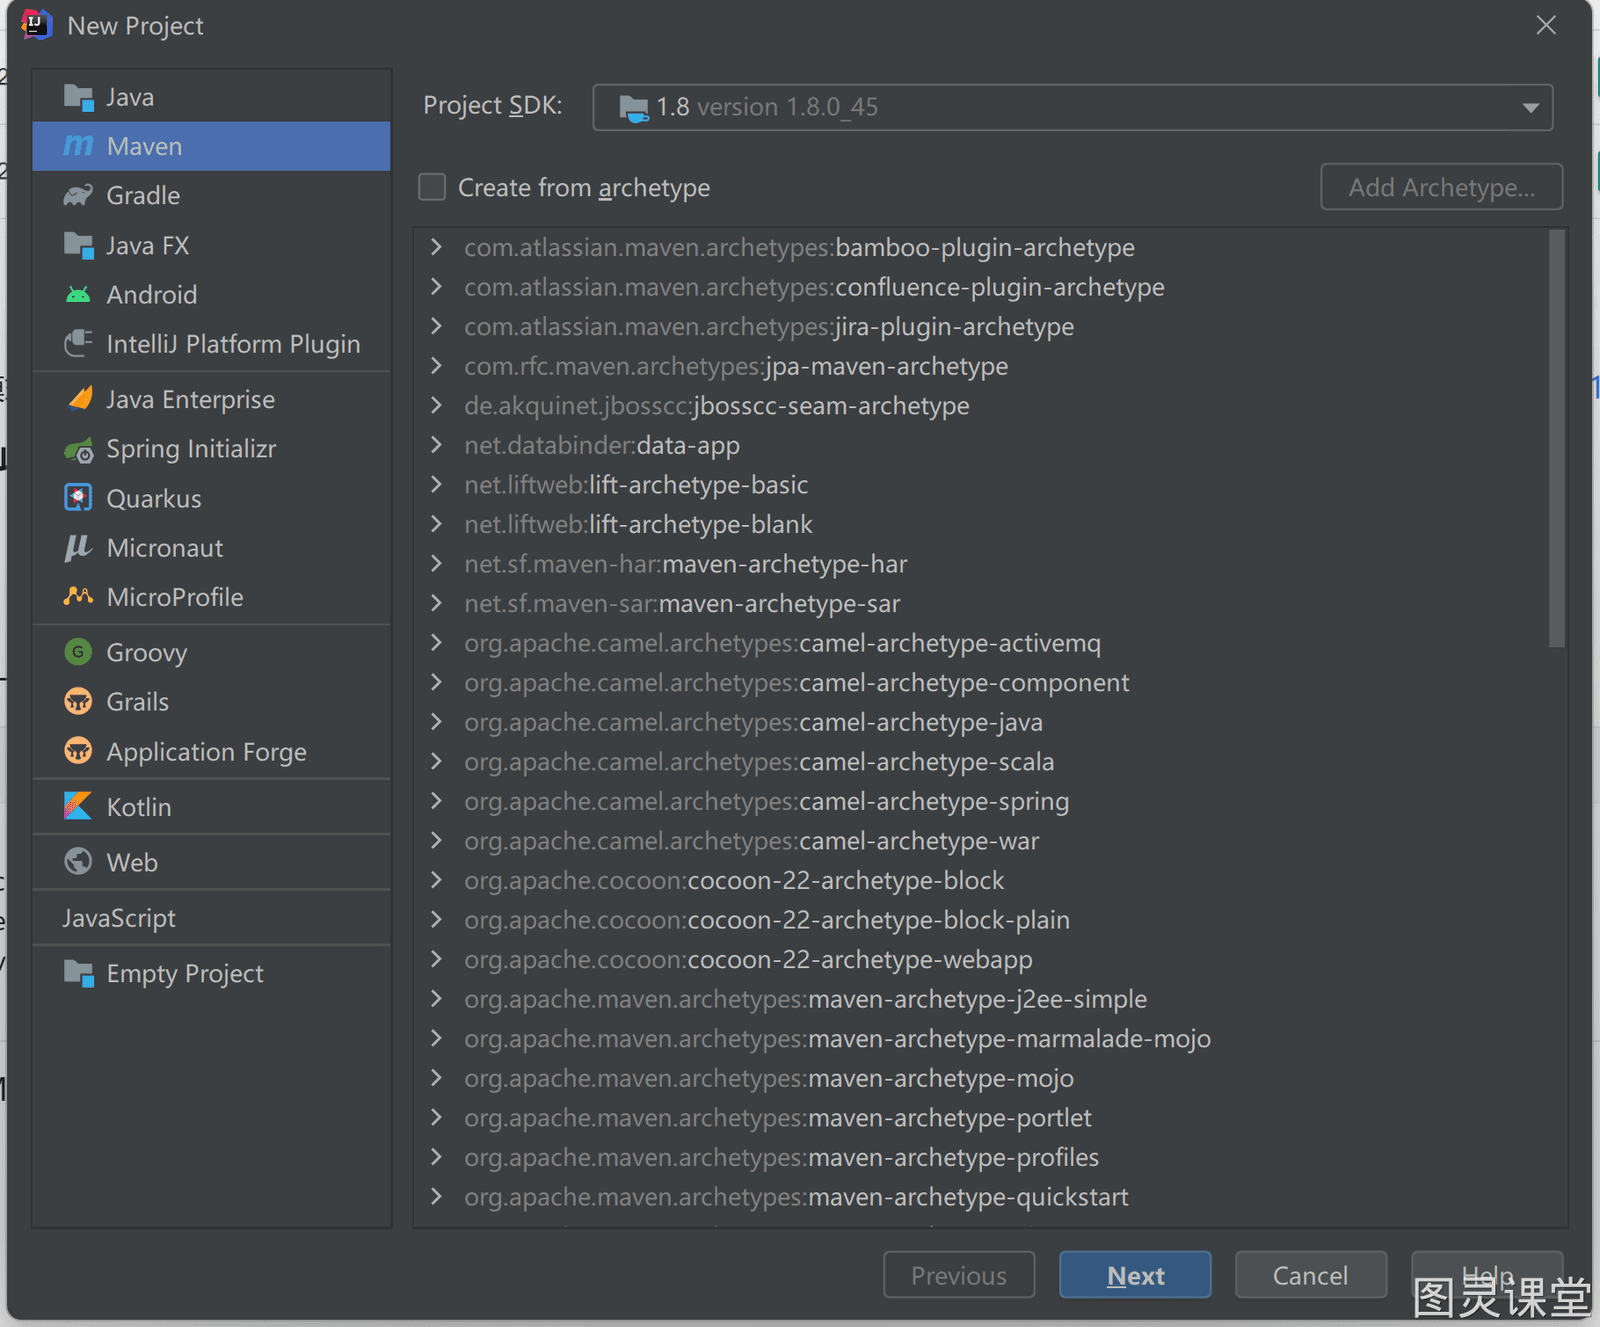Select cocoon-22-archetype-block-plain archetype
The width and height of the screenshot is (1600, 1327).
click(x=767, y=920)
